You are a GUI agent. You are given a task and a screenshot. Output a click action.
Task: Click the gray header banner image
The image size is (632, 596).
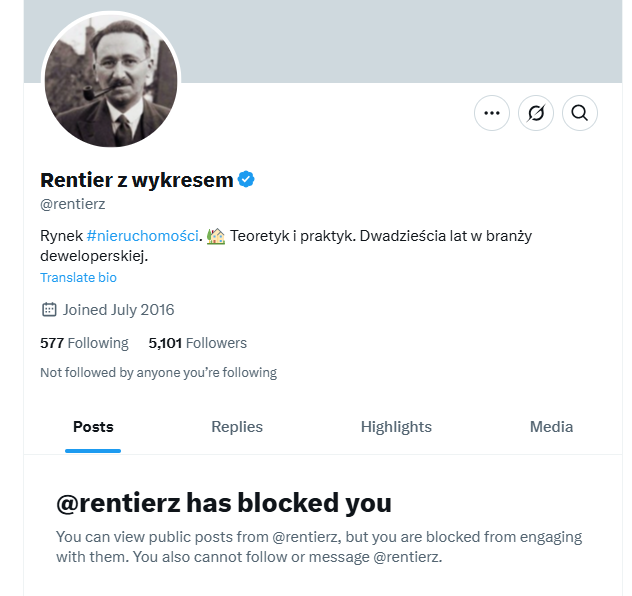400,40
